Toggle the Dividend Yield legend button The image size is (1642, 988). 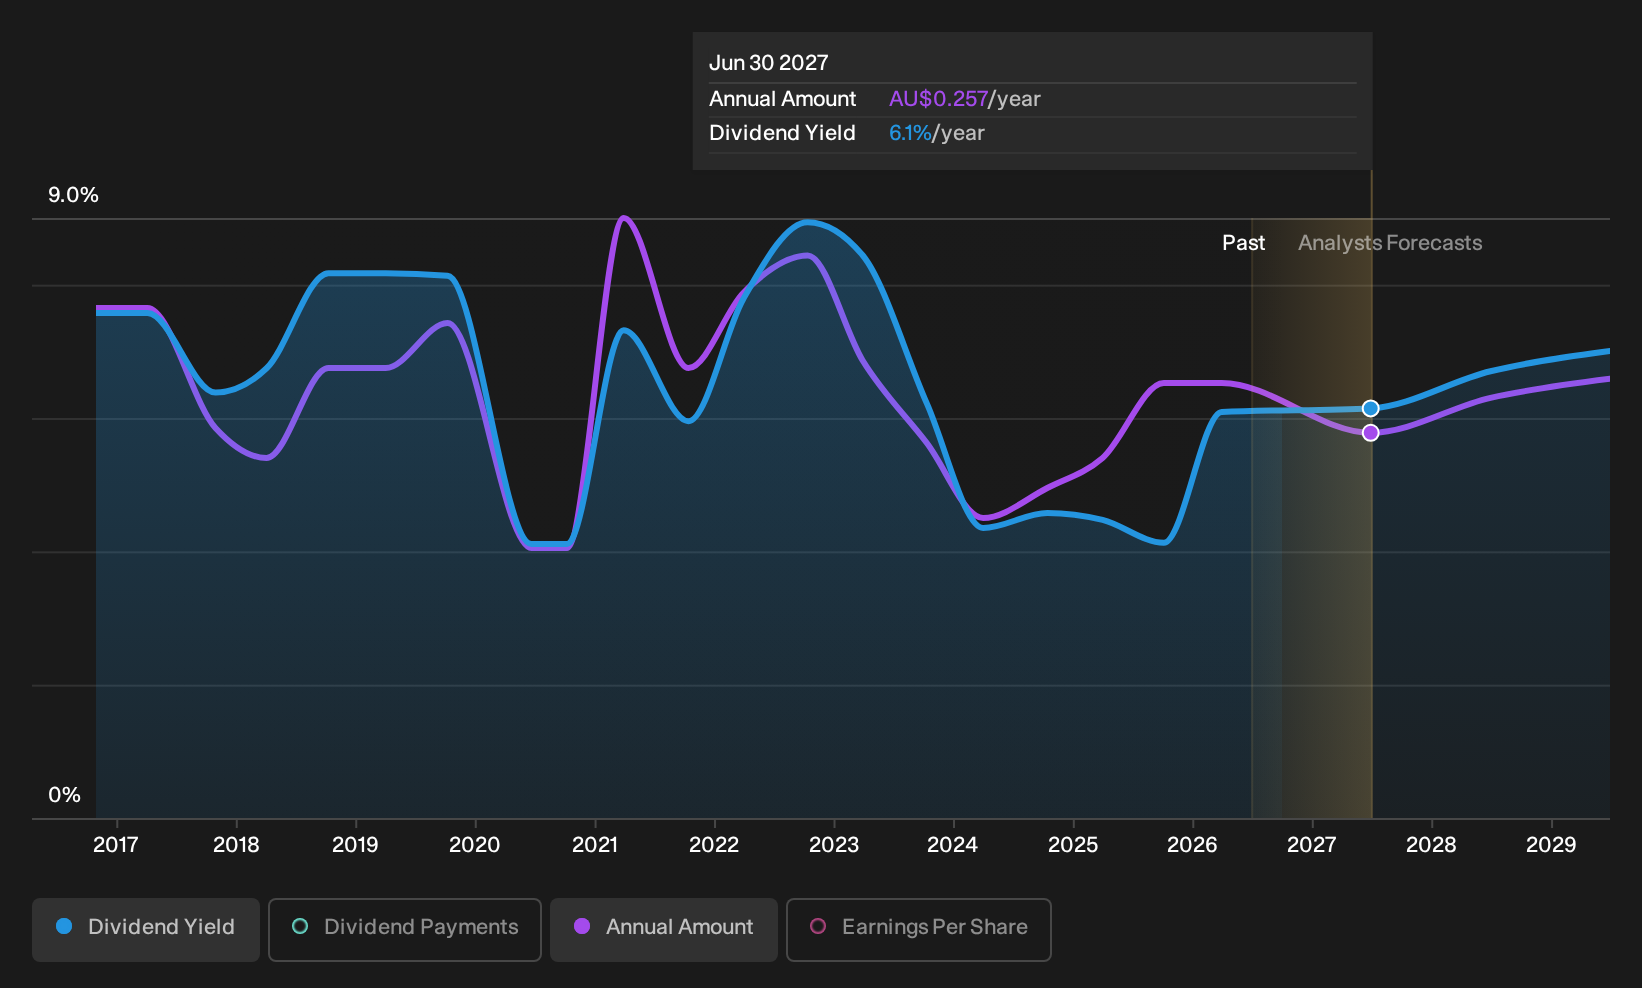[146, 930]
